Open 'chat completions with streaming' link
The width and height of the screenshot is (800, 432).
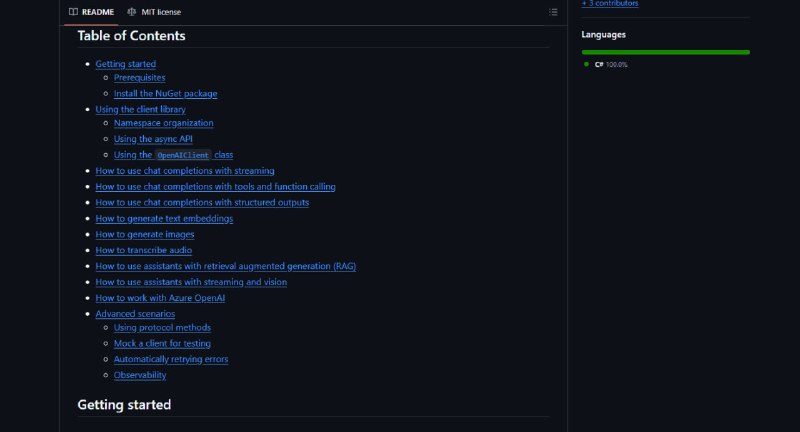pos(185,171)
